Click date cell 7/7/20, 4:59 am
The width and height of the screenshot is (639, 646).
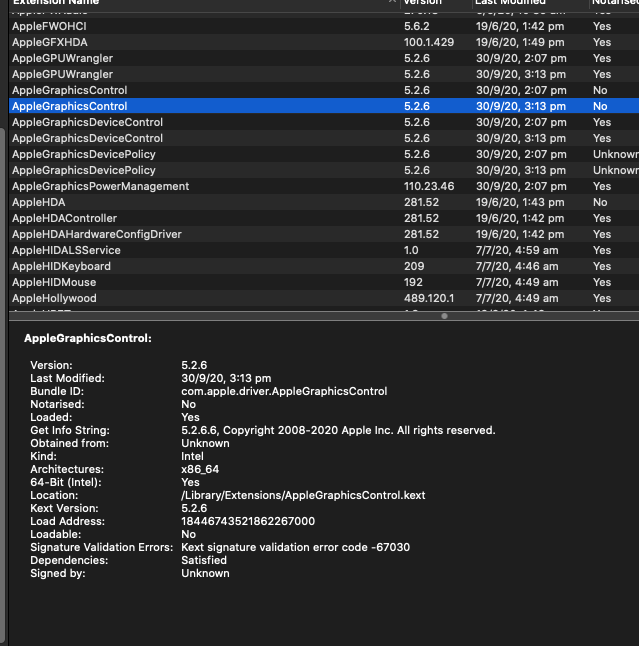(517, 250)
